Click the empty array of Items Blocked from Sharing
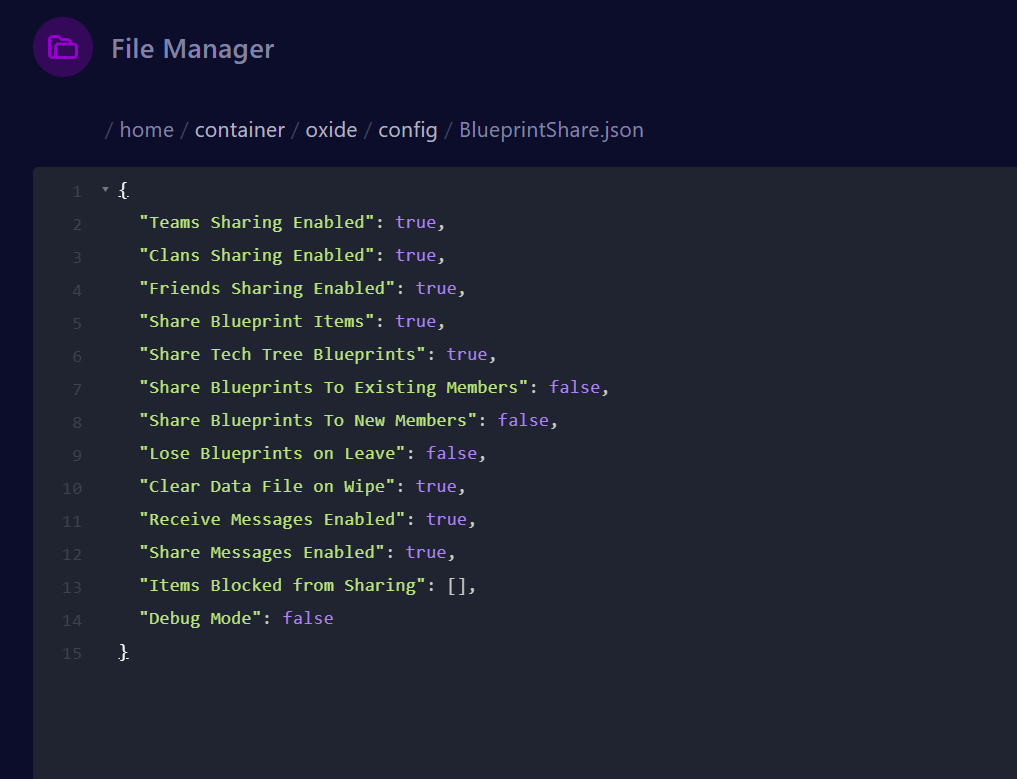This screenshot has height=779, width=1017. (456, 585)
